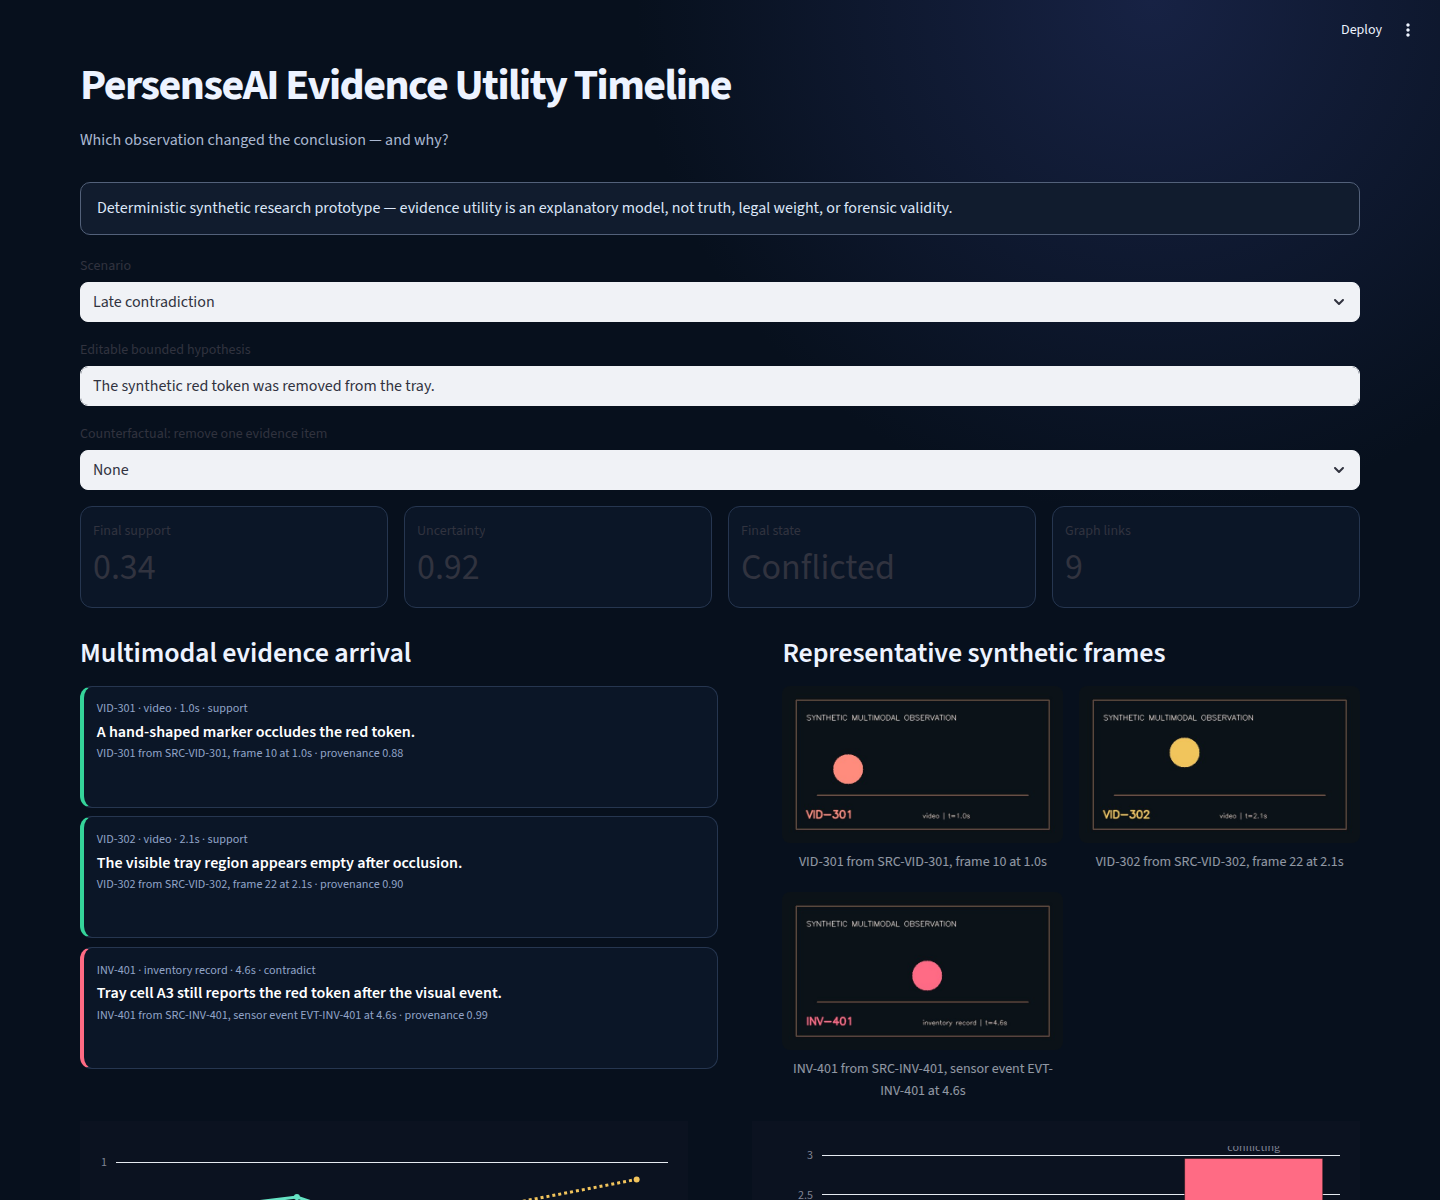Click the Uncertainty value 0.92
The height and width of the screenshot is (1200, 1440).
448,567
